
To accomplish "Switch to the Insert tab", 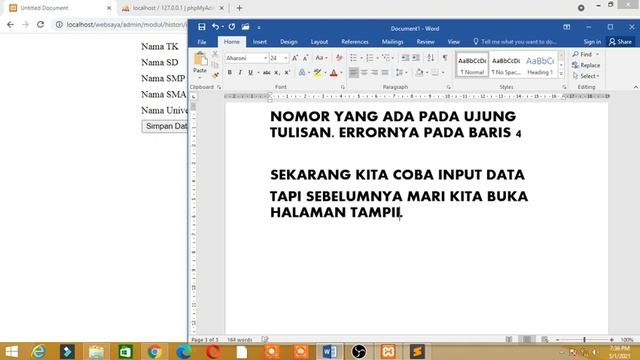I will tap(260, 42).
